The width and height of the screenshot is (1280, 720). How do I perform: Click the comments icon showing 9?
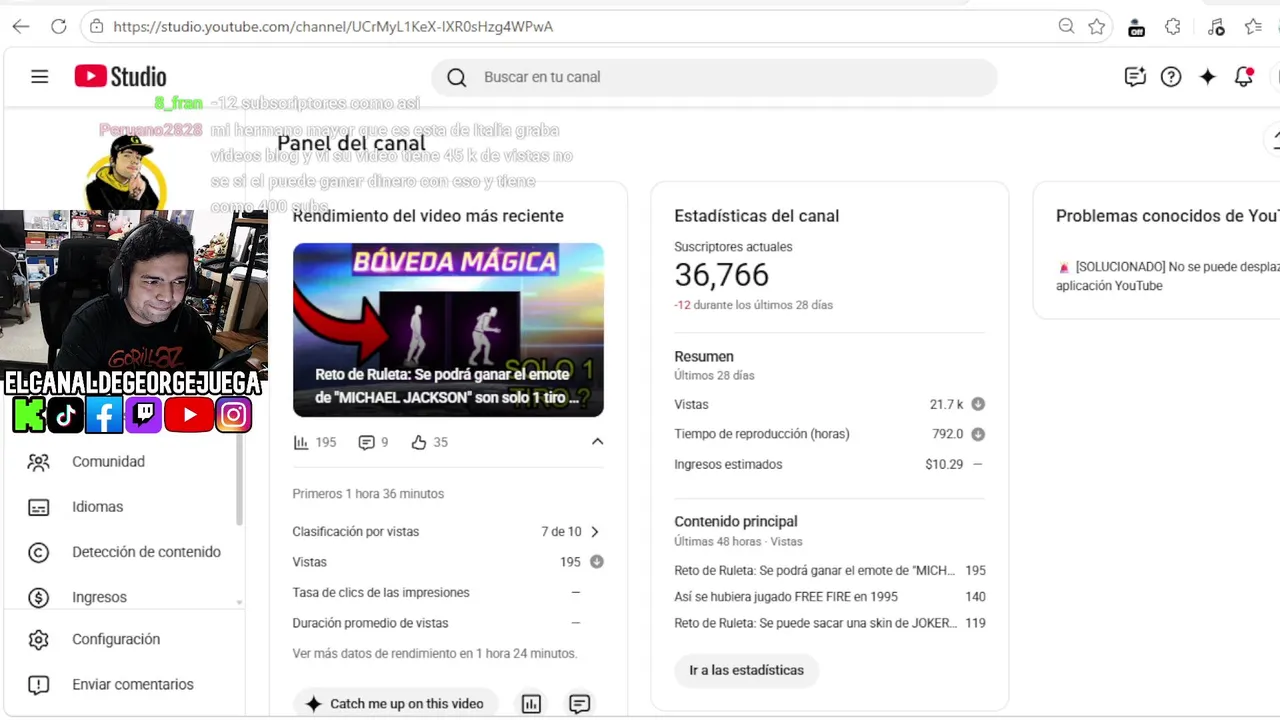(366, 442)
